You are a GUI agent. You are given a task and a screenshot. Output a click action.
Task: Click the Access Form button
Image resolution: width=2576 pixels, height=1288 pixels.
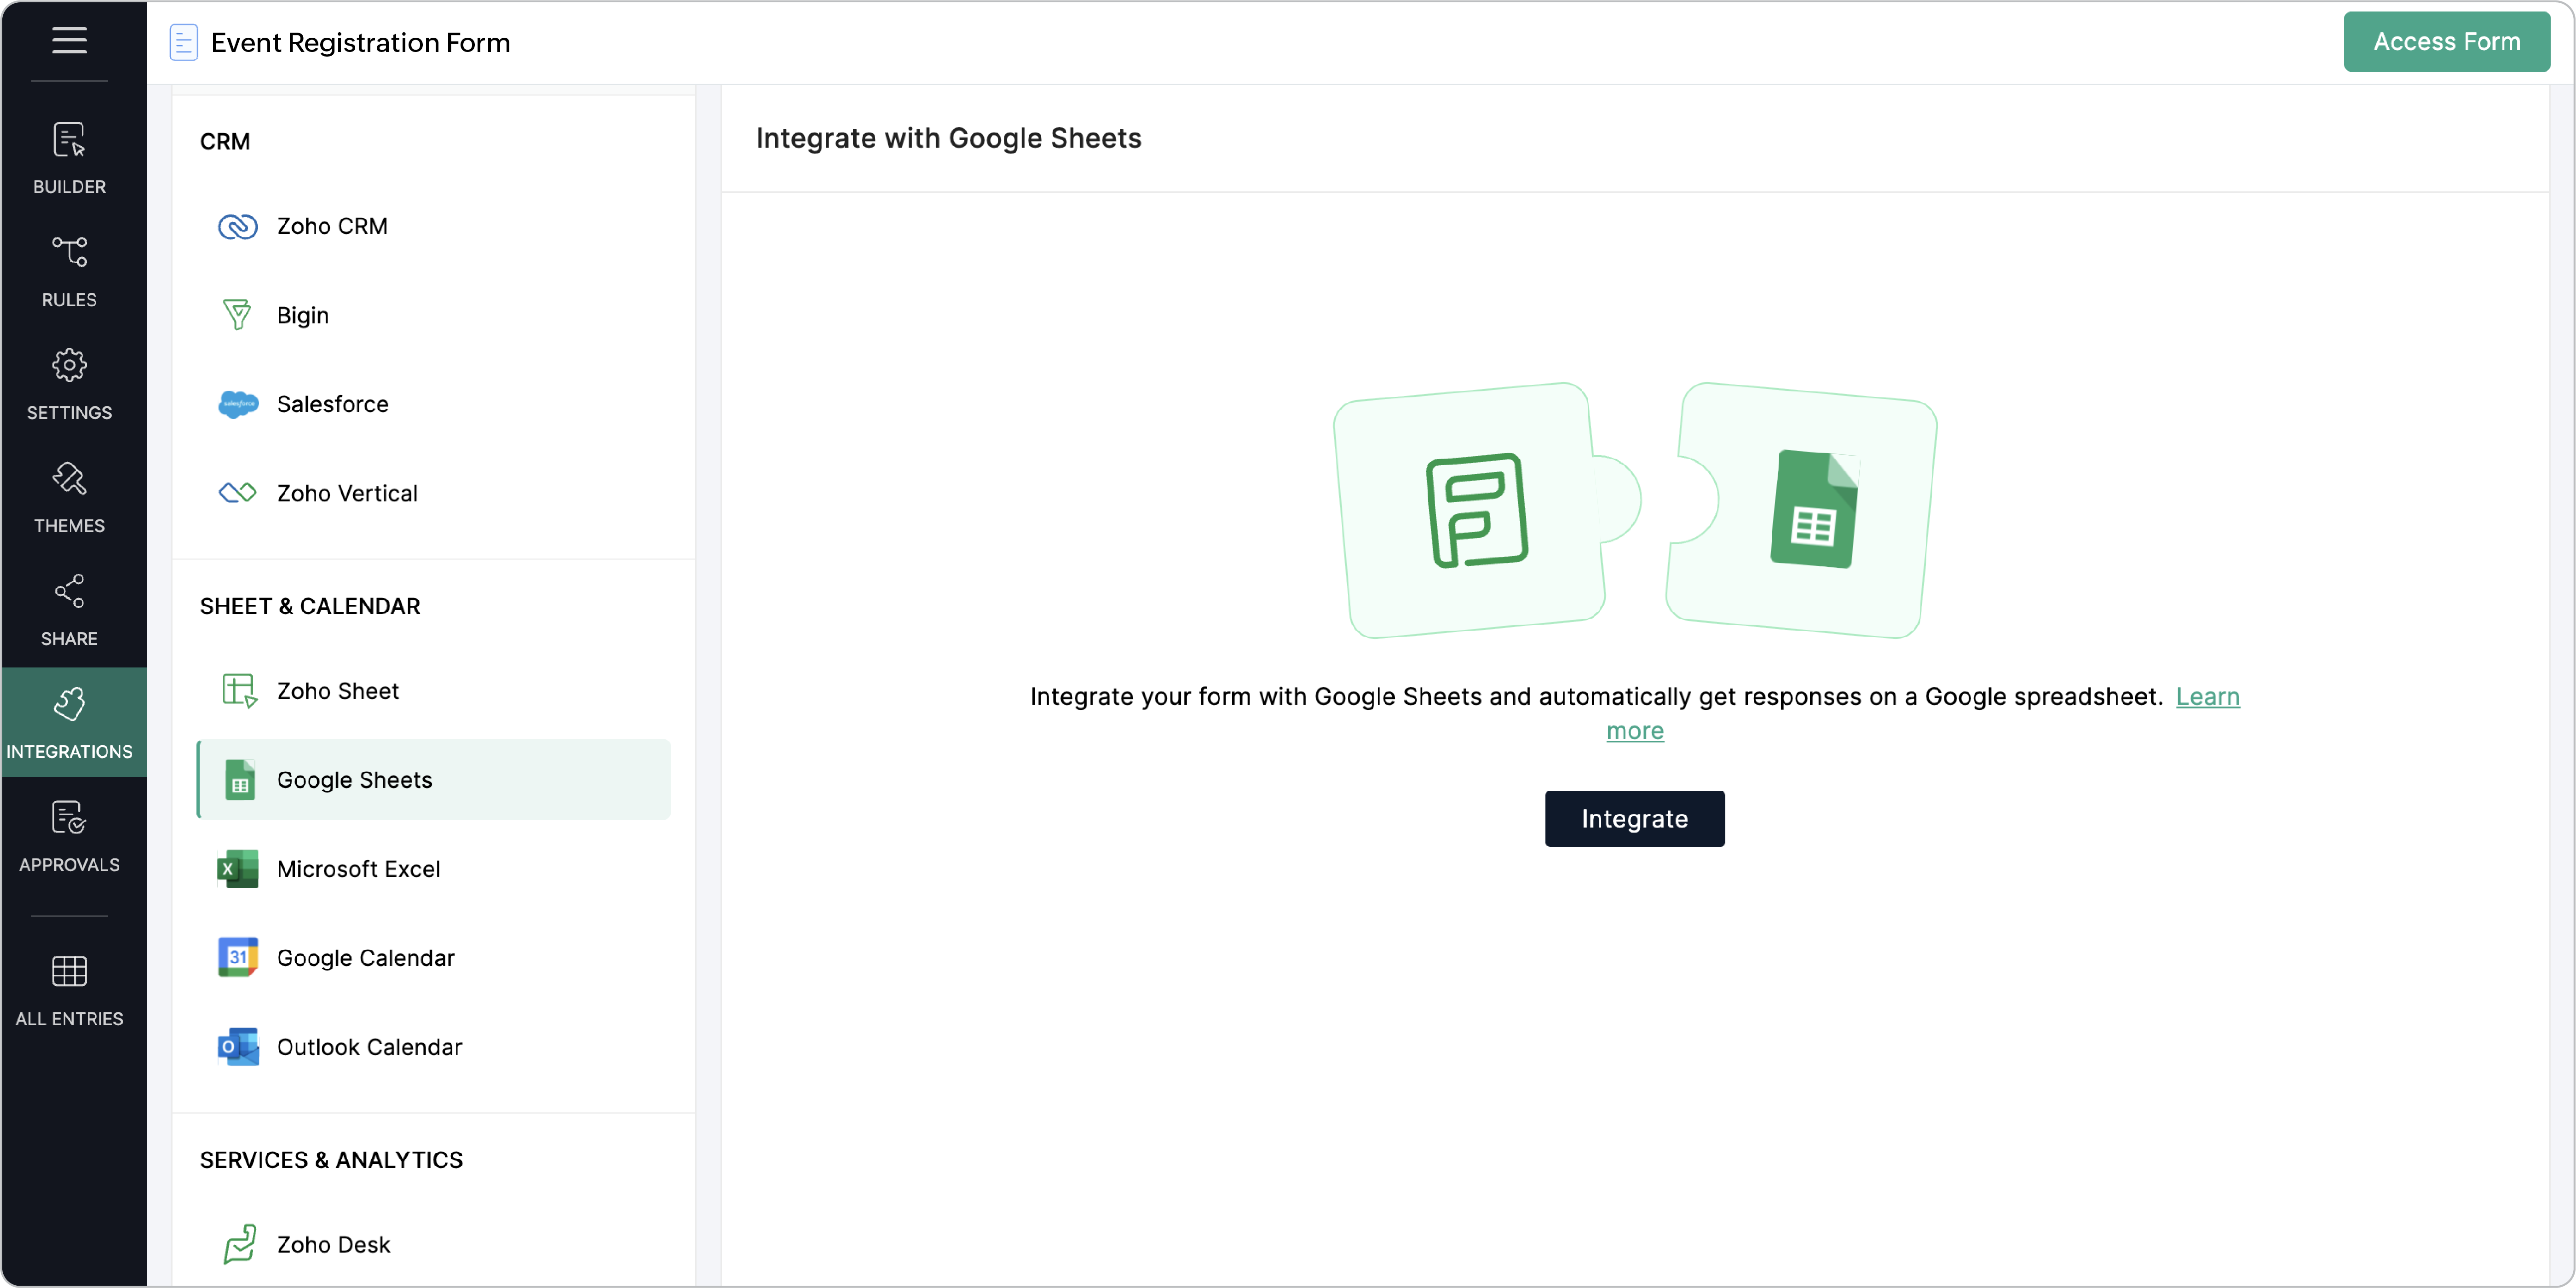coord(2445,42)
